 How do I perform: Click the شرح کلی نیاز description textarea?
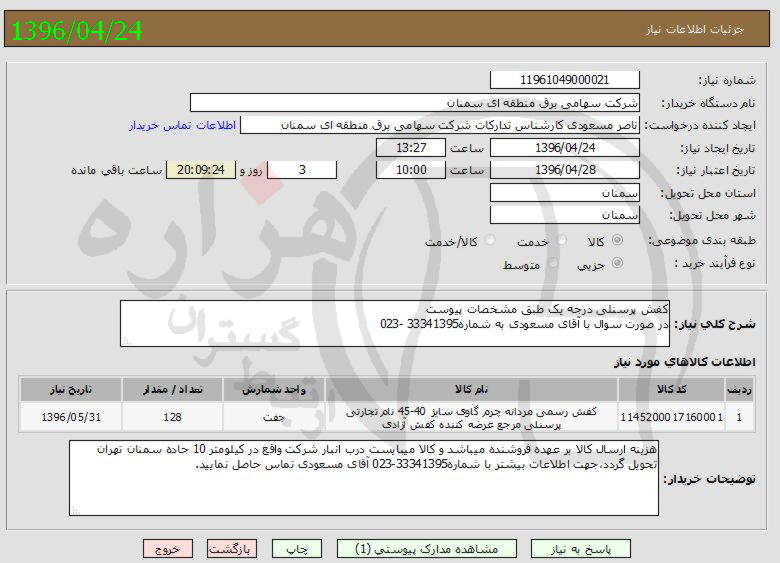[395, 323]
